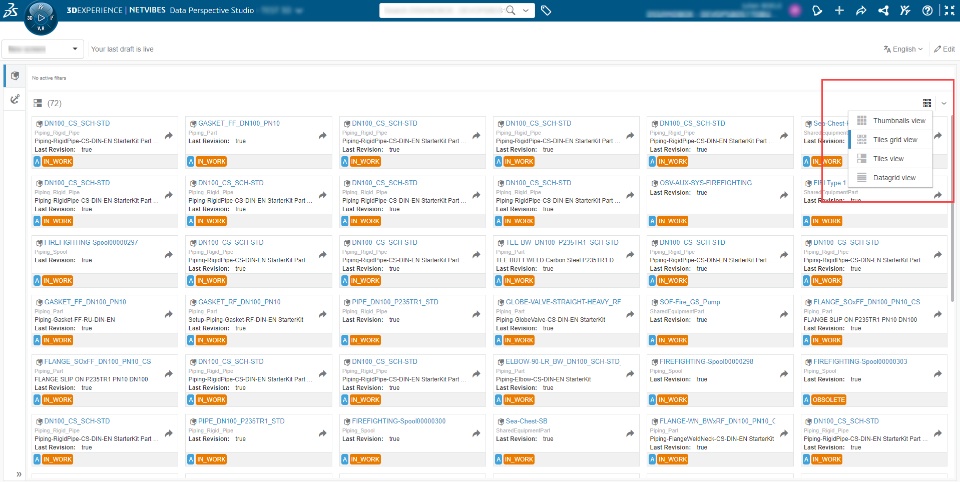Select the objects cube sidebar tab
Viewport: 960px width, 482px height.
tap(15, 76)
